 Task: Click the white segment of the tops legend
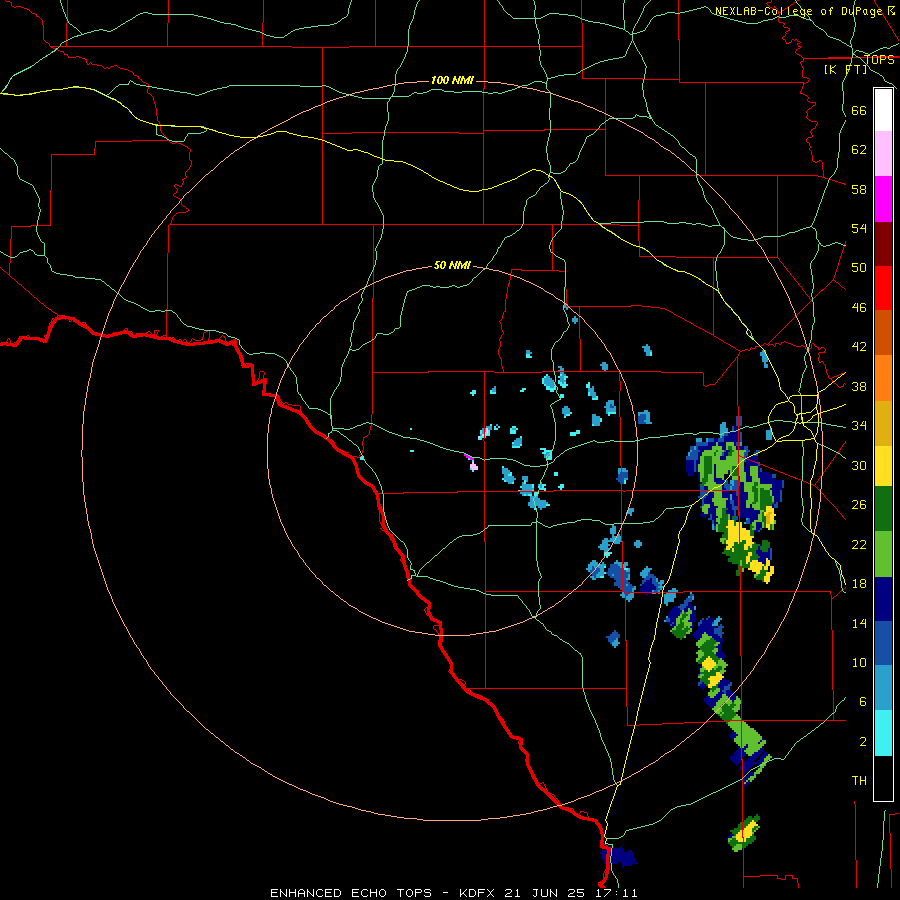883,110
